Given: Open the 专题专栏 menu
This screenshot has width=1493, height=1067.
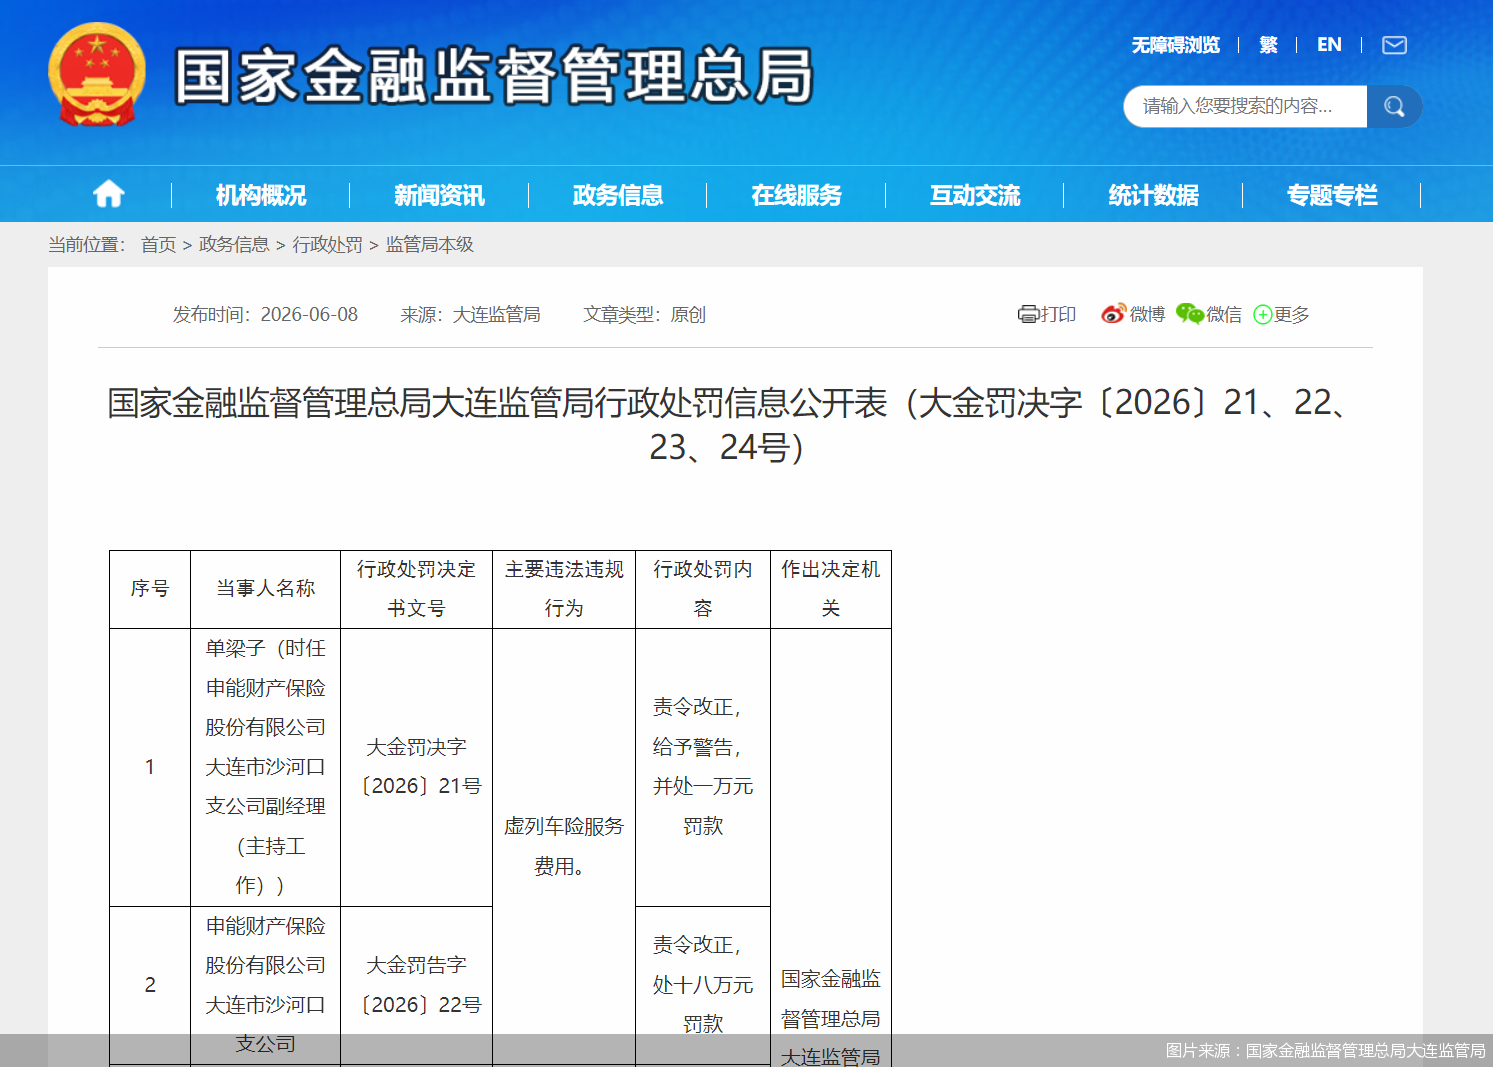Looking at the screenshot, I should [x=1332, y=195].
